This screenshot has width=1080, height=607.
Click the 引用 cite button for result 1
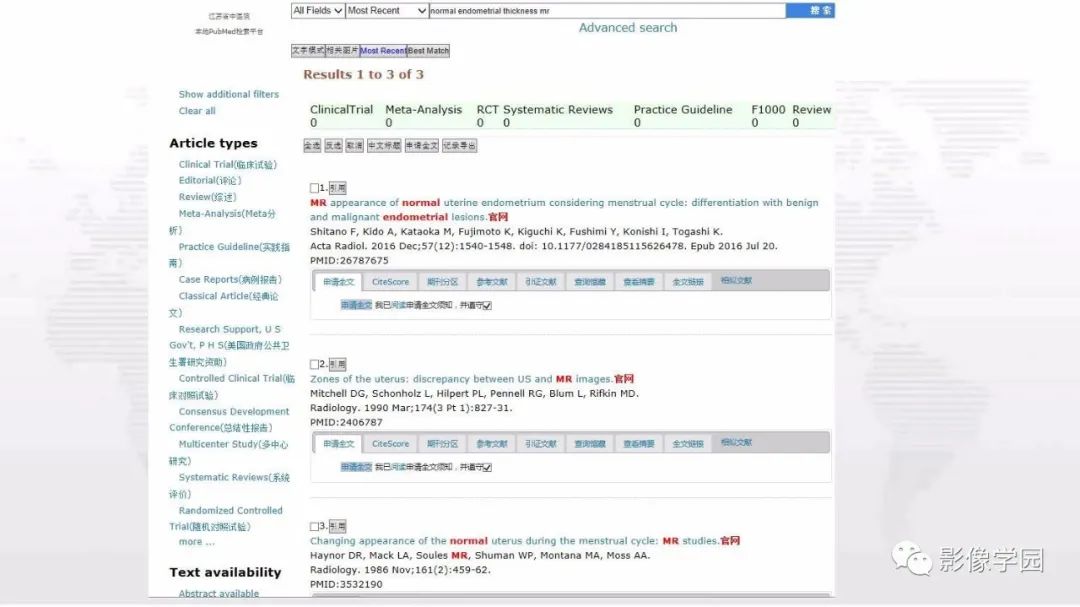pyautogui.click(x=338, y=188)
